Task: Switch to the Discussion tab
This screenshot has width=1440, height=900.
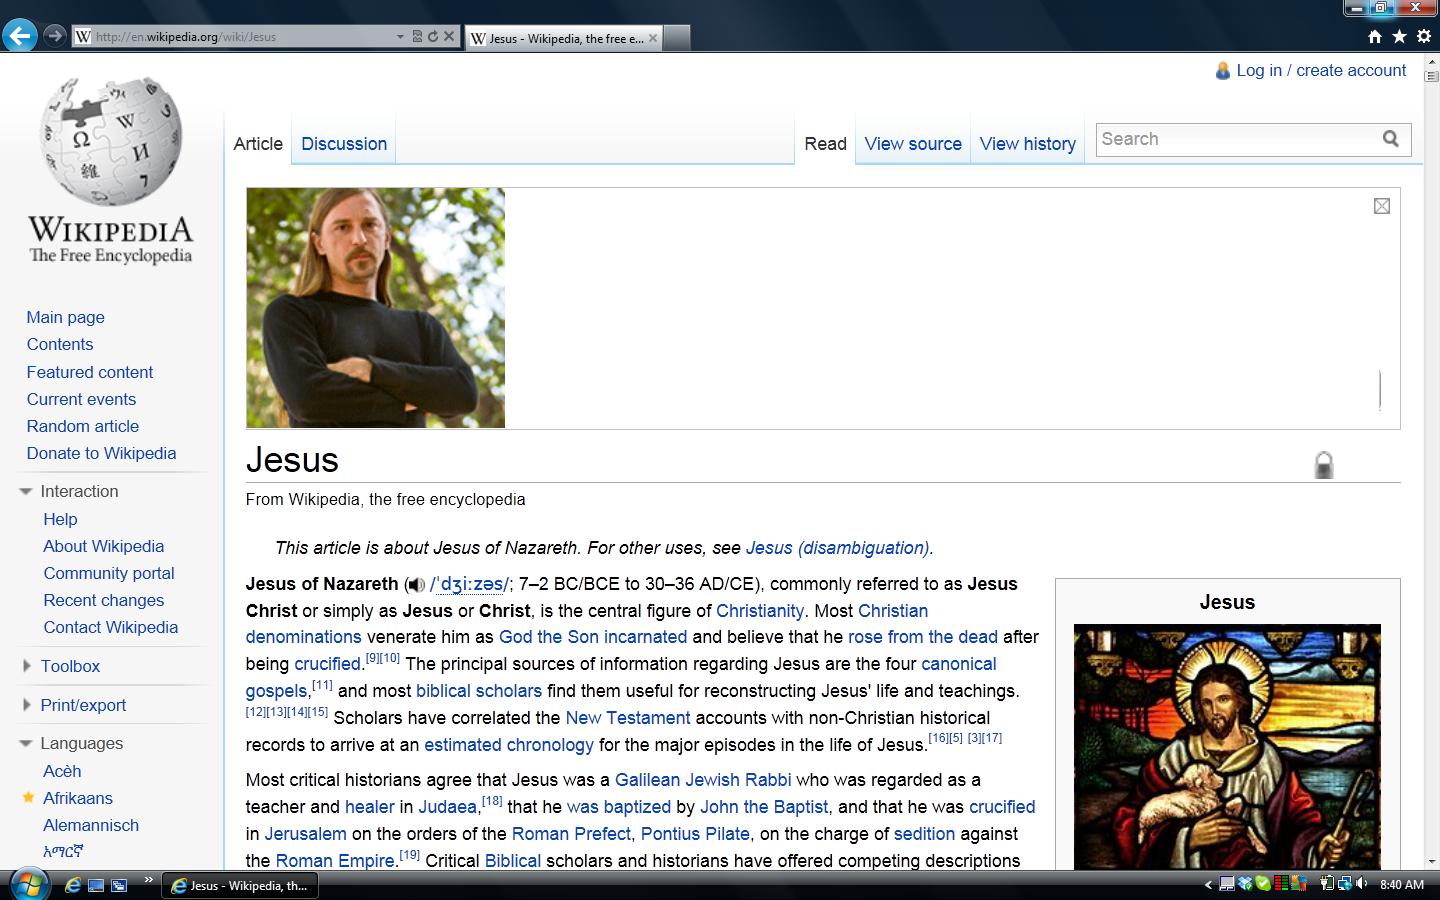Action: pos(343,143)
